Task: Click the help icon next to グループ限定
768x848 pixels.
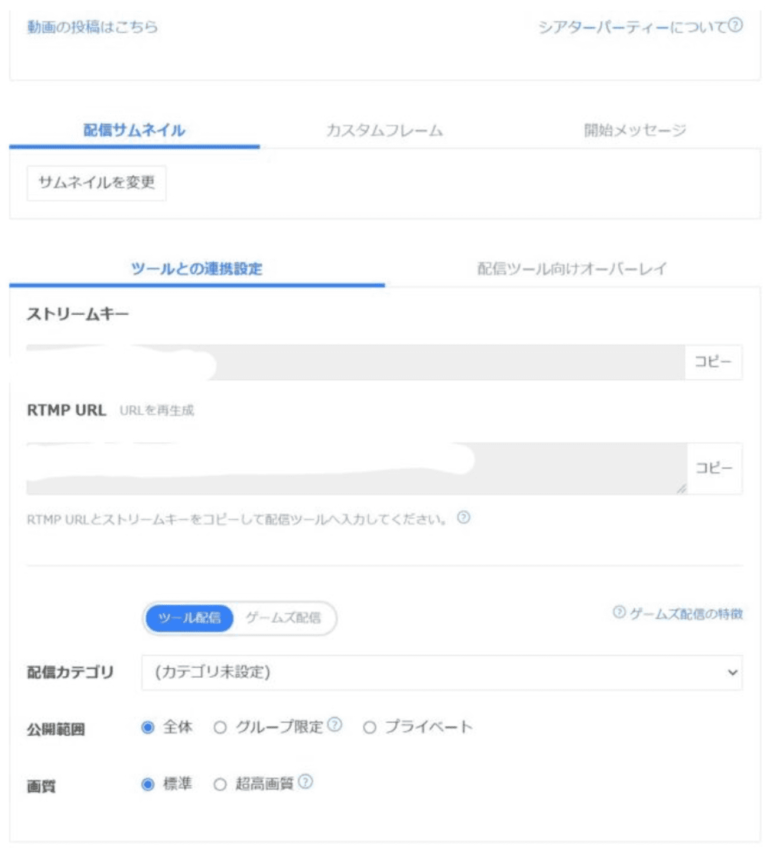Action: 335,724
